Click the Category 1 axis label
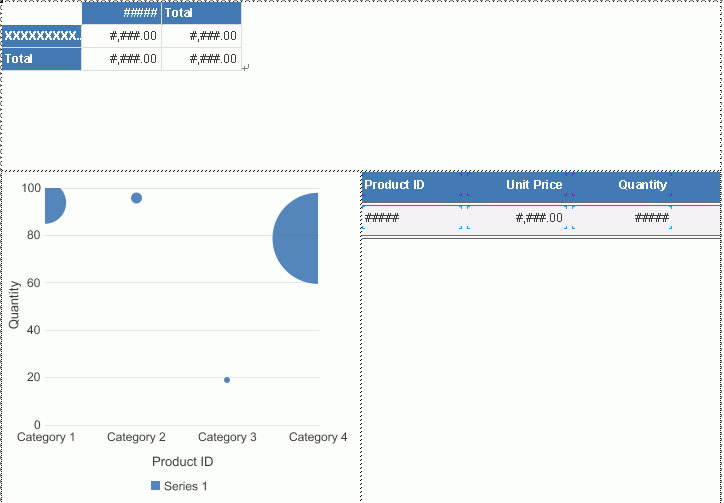Screen dimensions: 724x503 click(x=46, y=437)
